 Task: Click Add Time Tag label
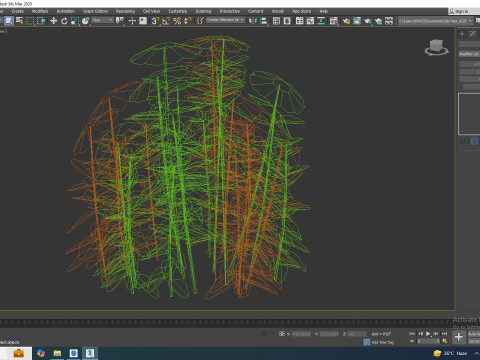click(383, 342)
